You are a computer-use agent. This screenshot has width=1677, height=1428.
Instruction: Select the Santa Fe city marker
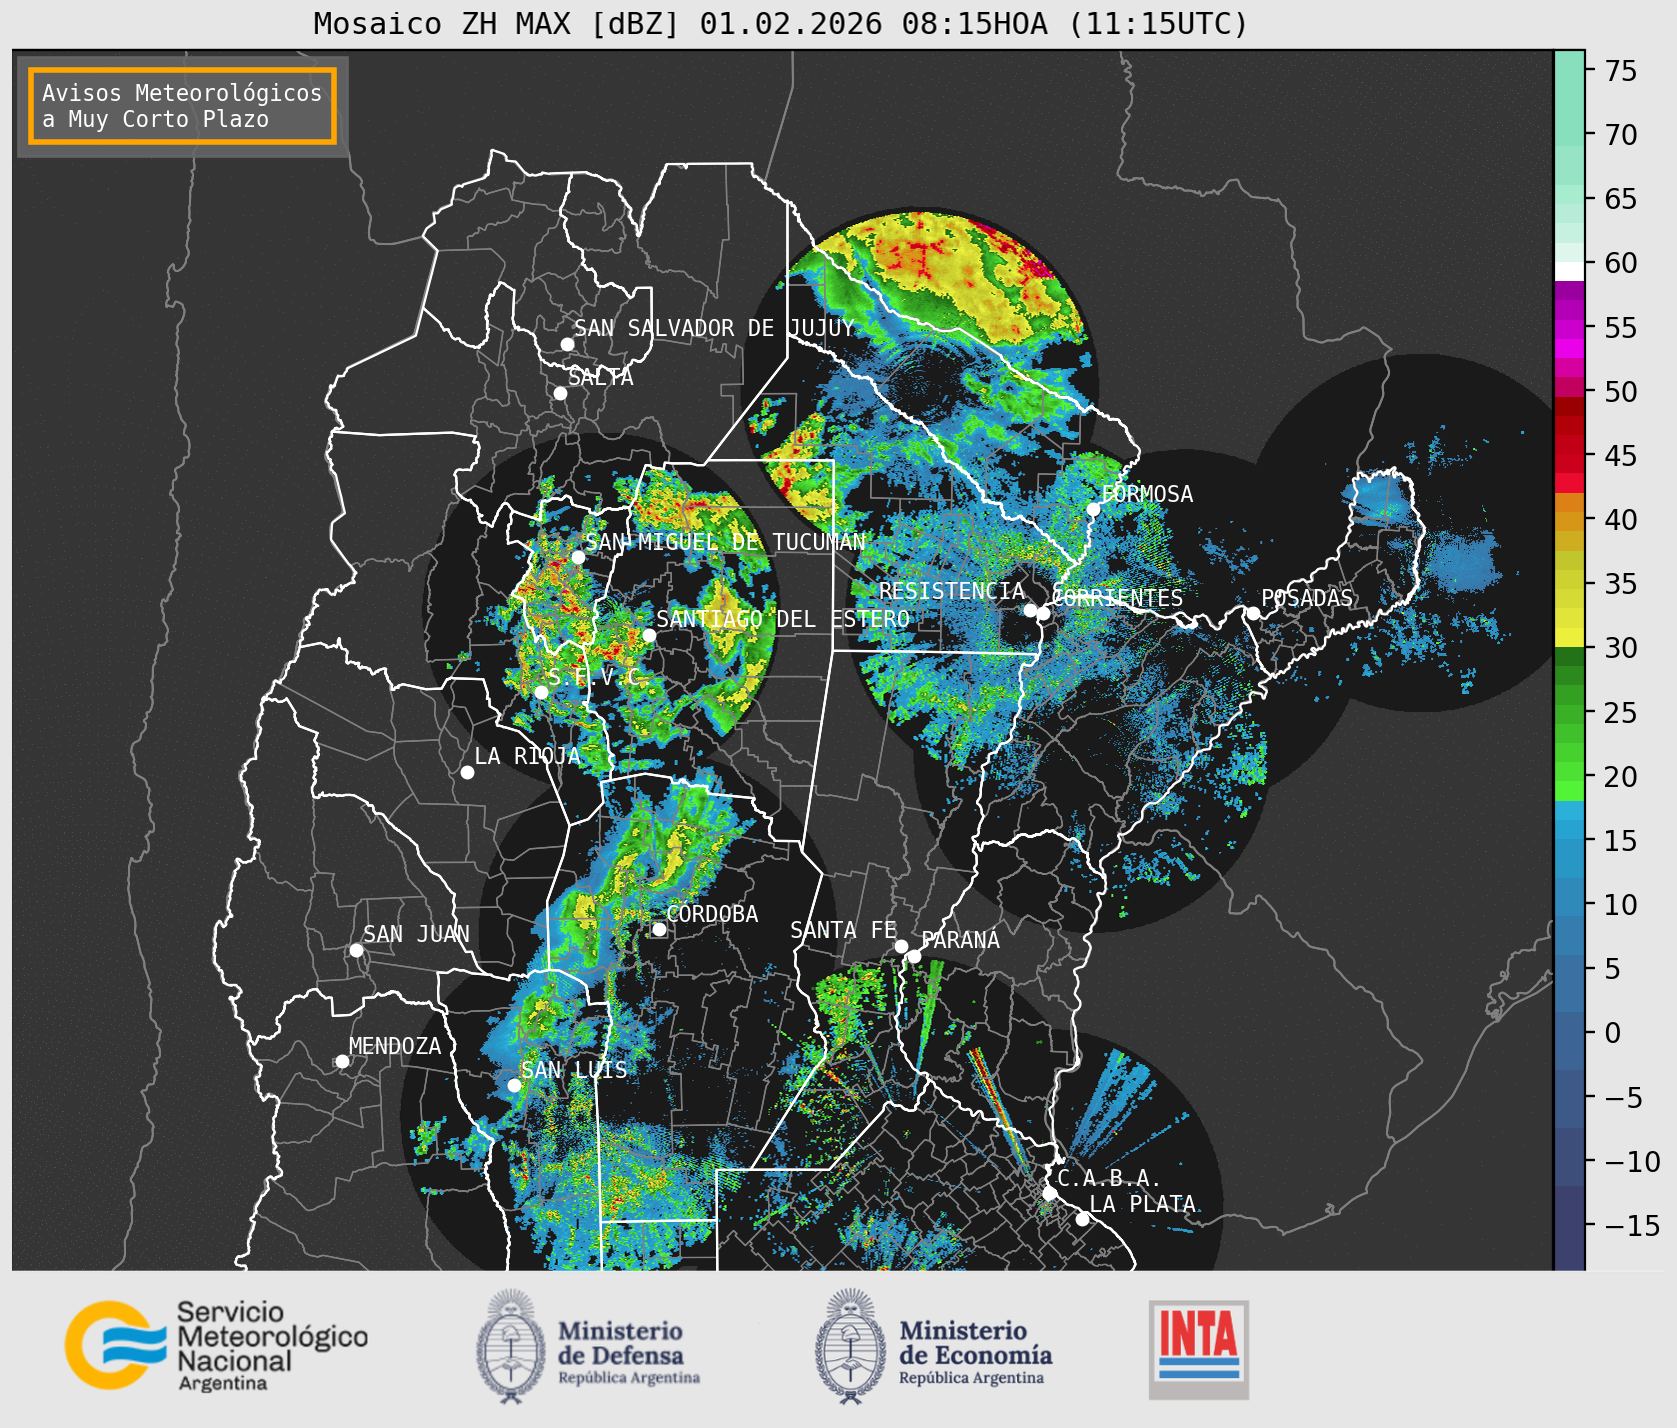pyautogui.click(x=901, y=946)
